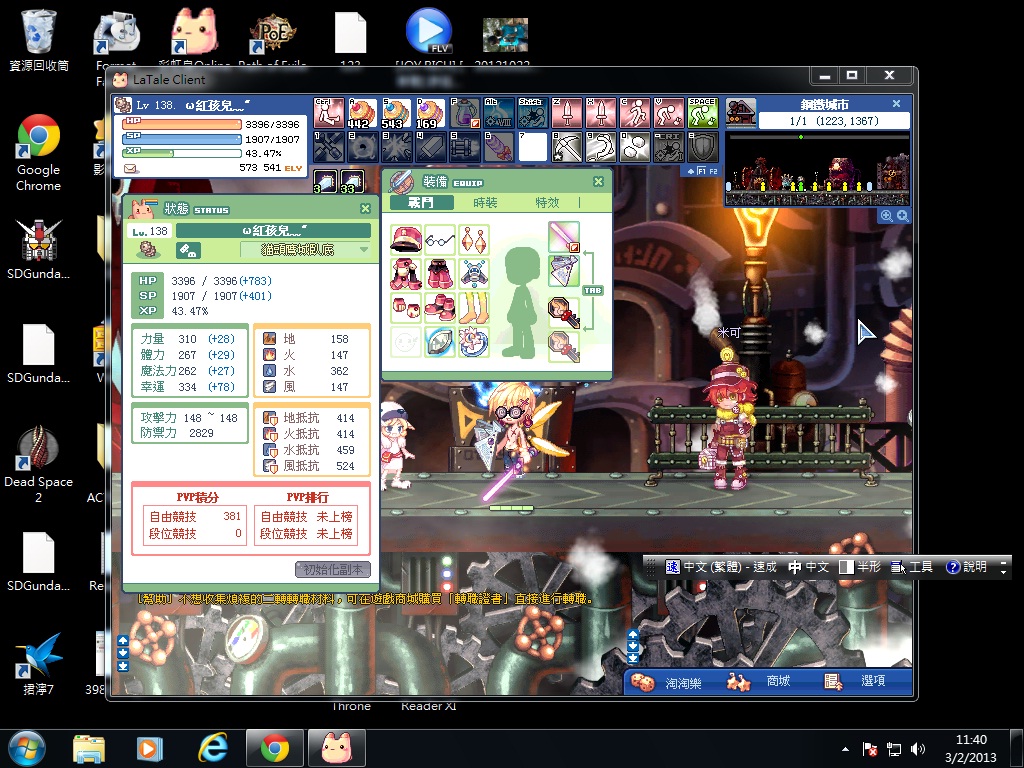Switch quickslot page to F2

713,171
